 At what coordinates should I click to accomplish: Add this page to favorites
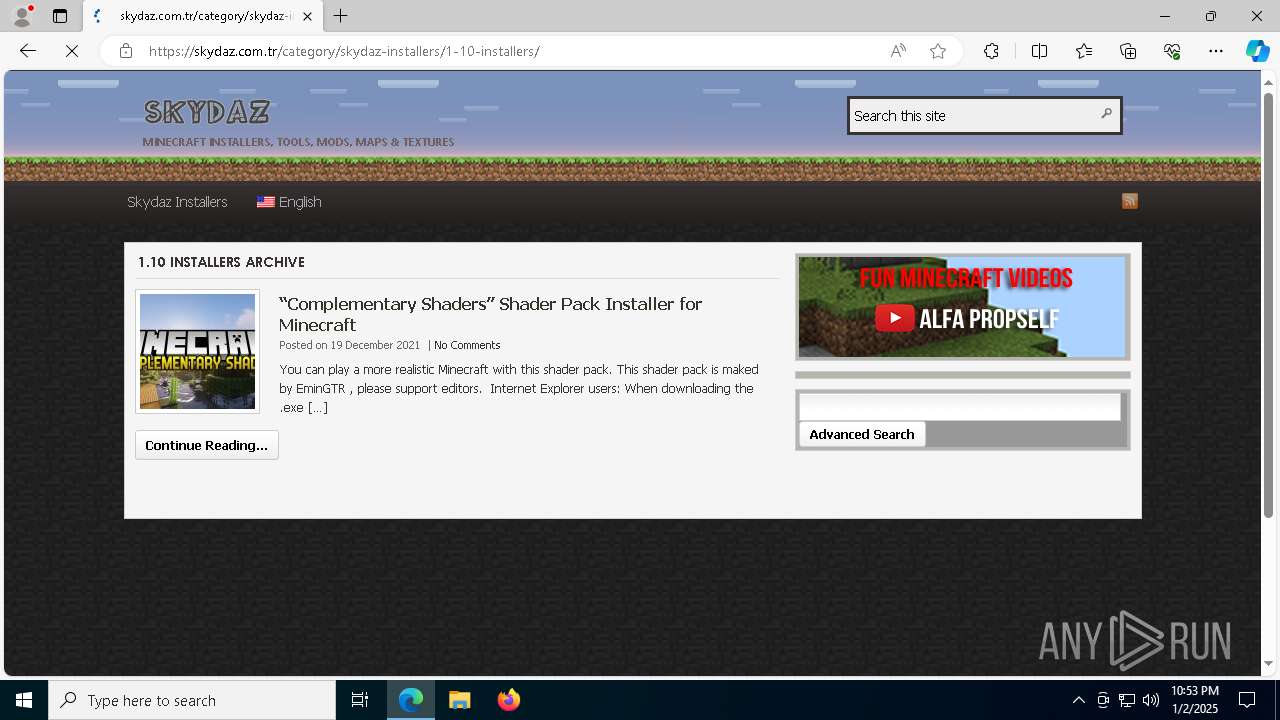pyautogui.click(x=938, y=51)
